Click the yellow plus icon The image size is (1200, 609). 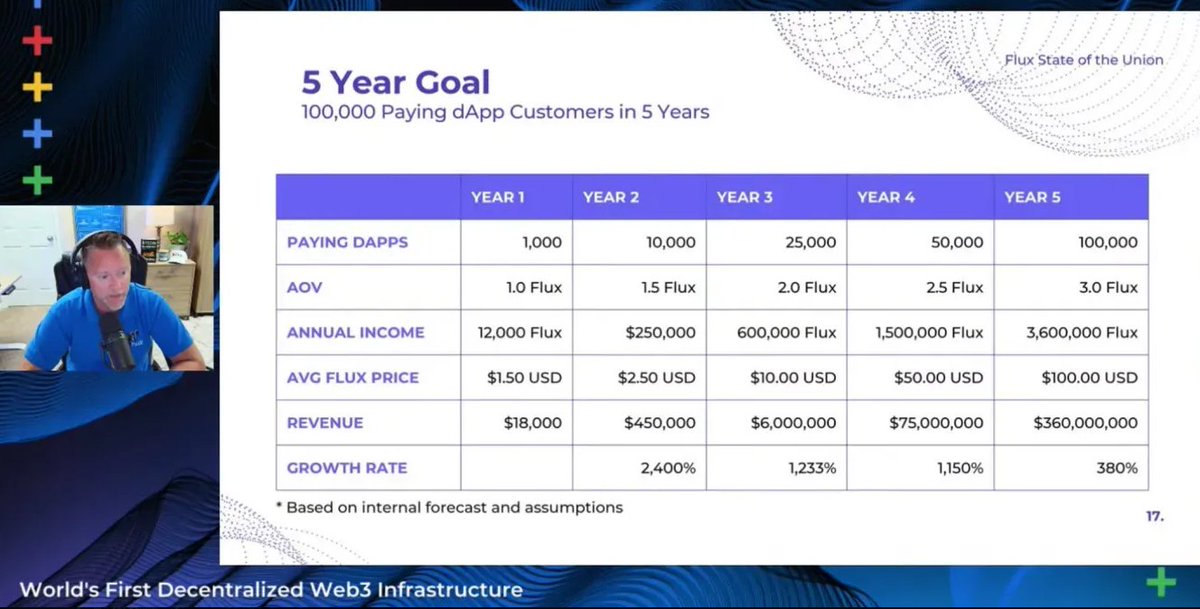(37, 86)
